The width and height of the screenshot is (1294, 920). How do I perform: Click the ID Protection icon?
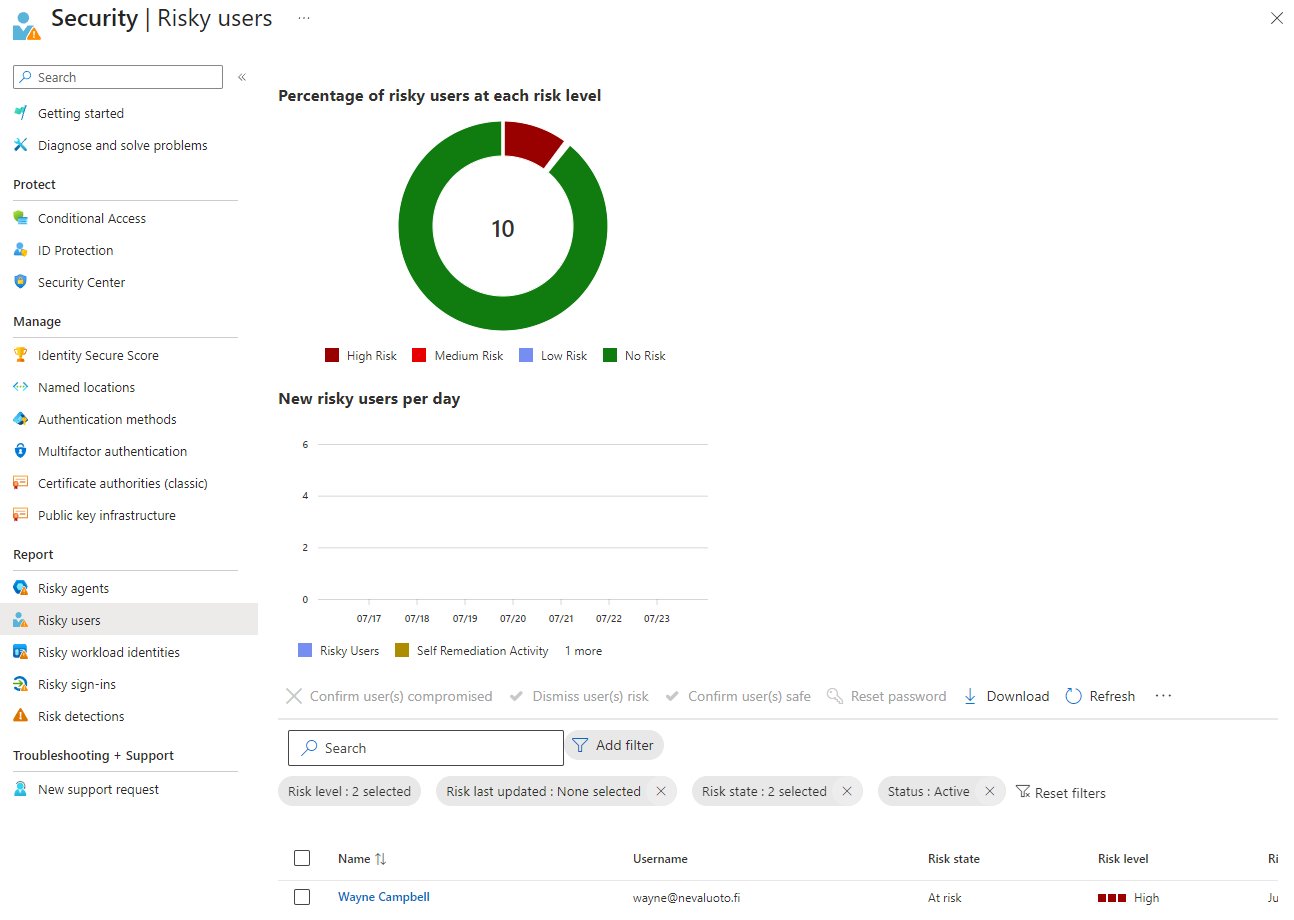click(21, 250)
